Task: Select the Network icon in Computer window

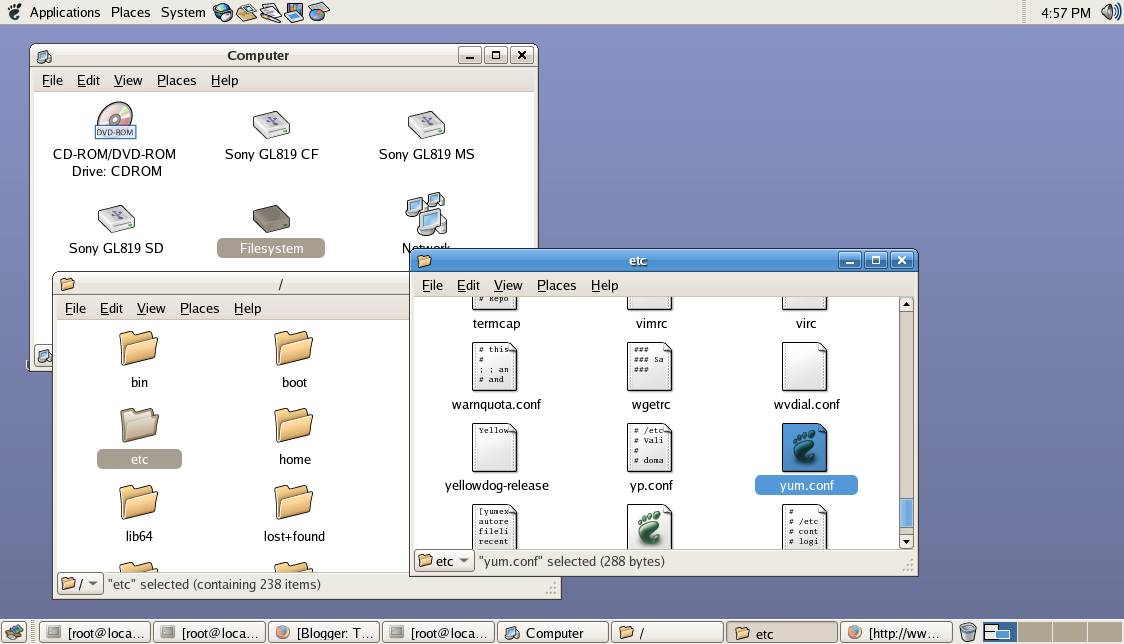Action: (x=427, y=214)
